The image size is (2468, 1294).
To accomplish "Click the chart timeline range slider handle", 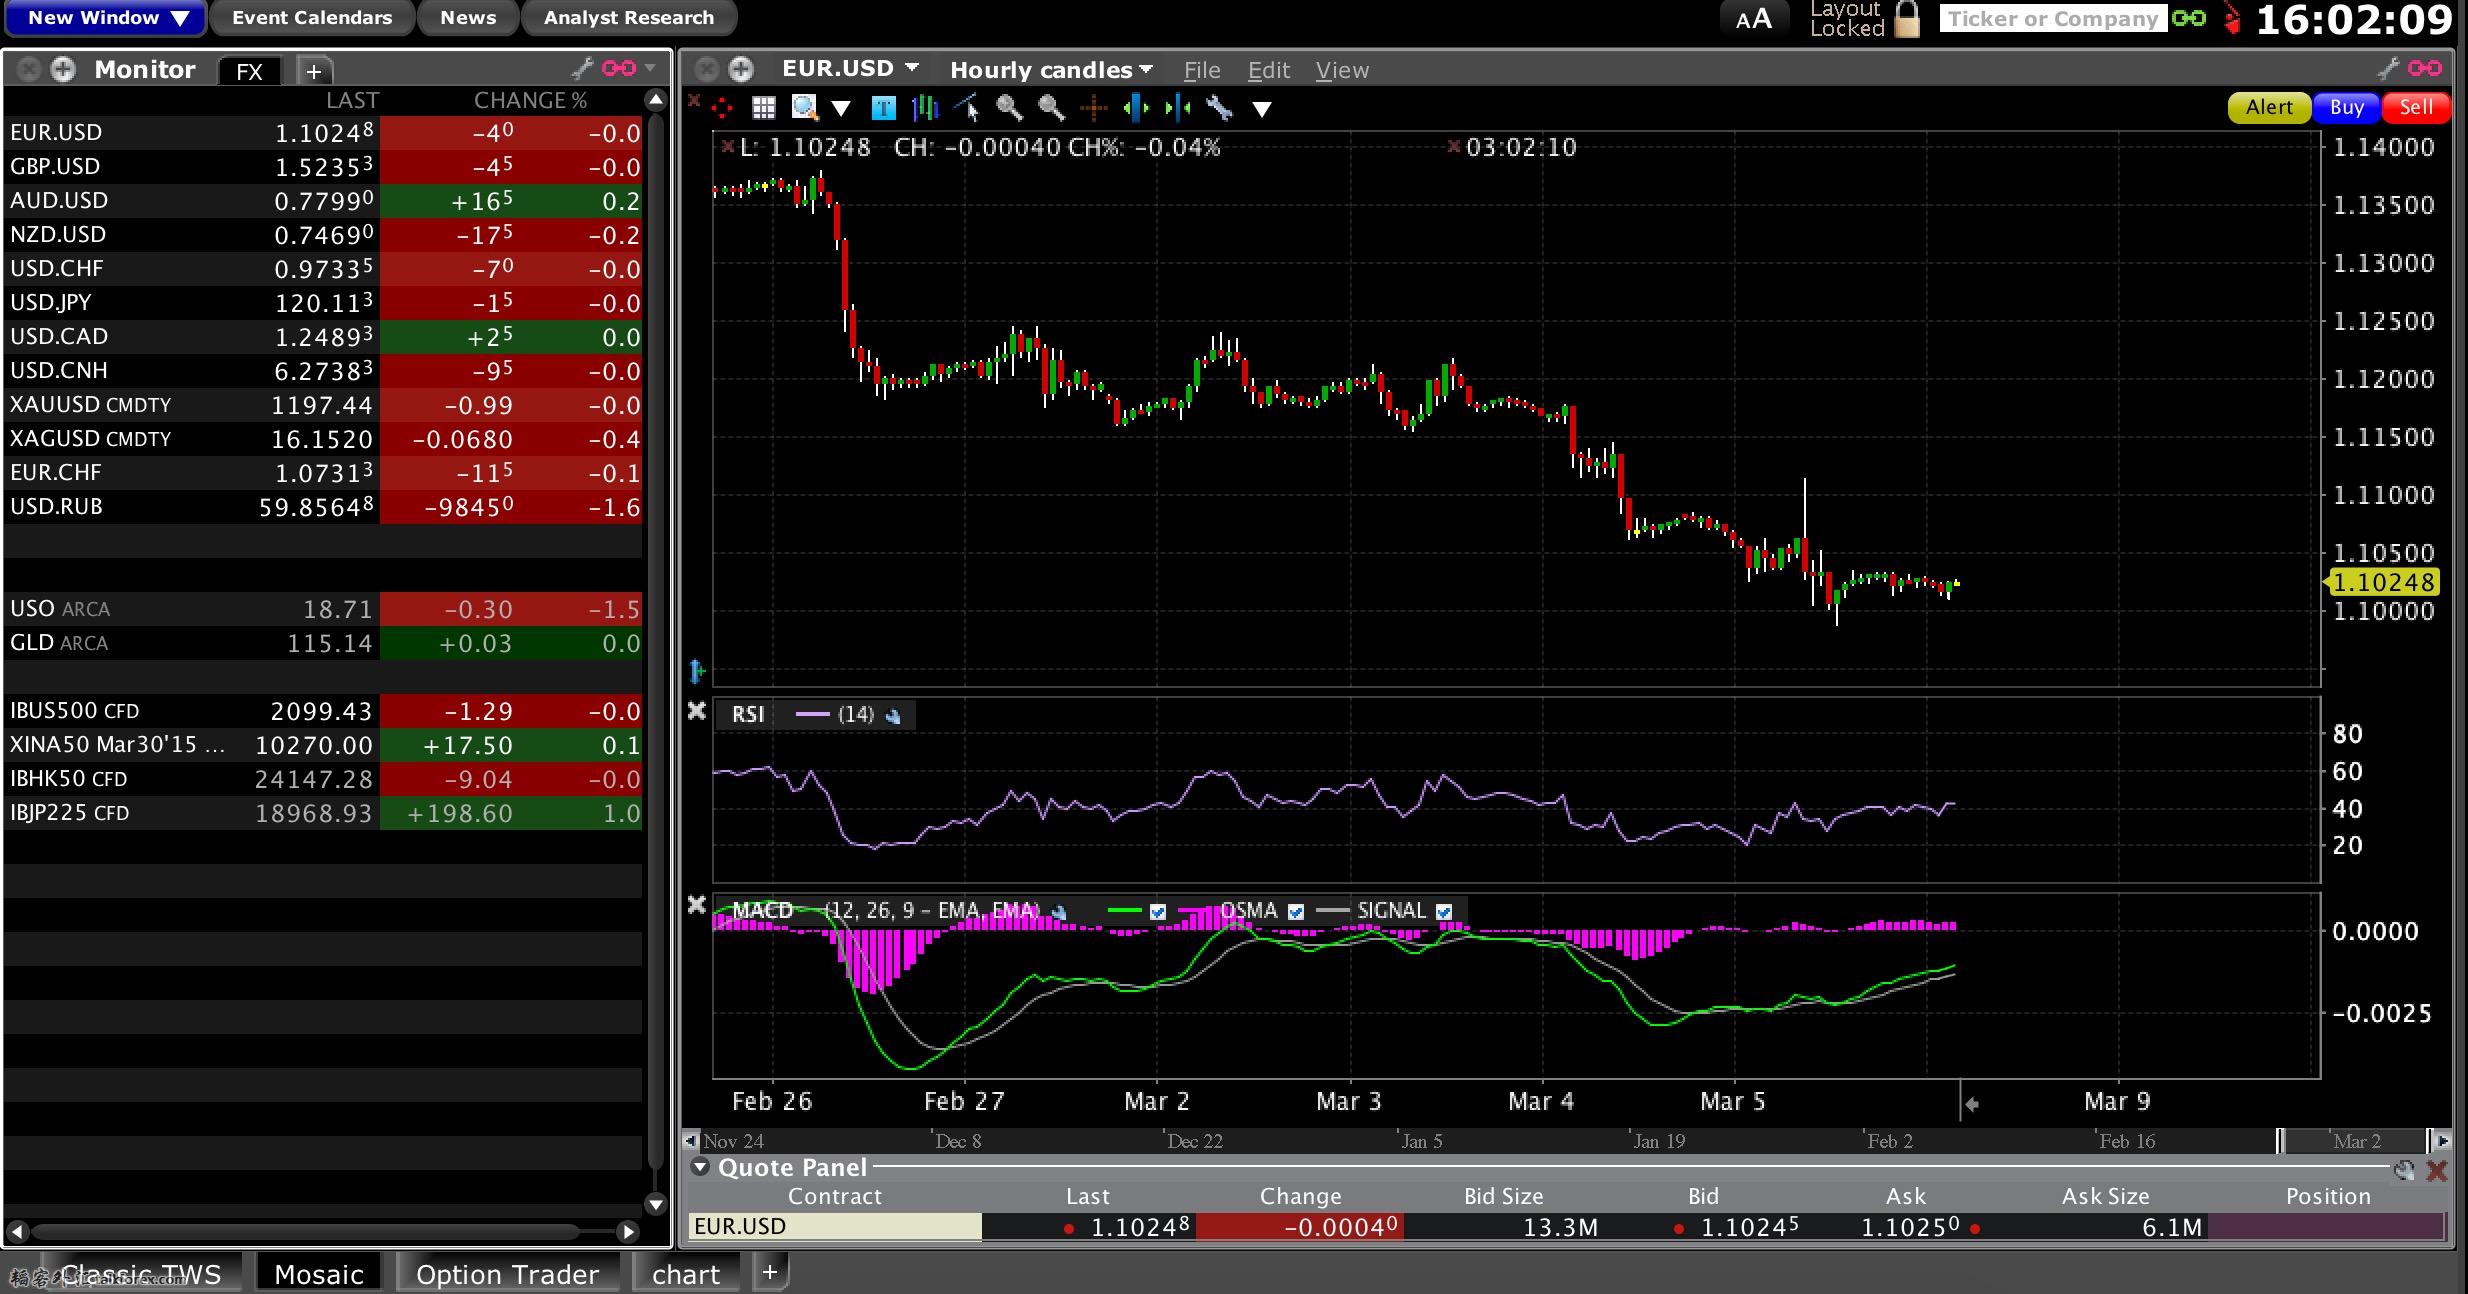I will coord(2281,1141).
